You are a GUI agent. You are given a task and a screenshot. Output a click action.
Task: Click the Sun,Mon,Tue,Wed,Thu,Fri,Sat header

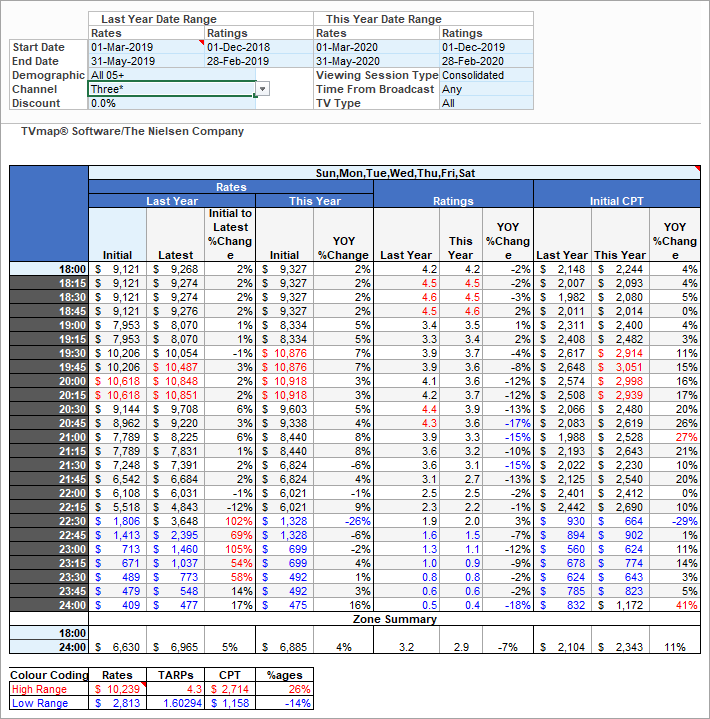(394, 173)
